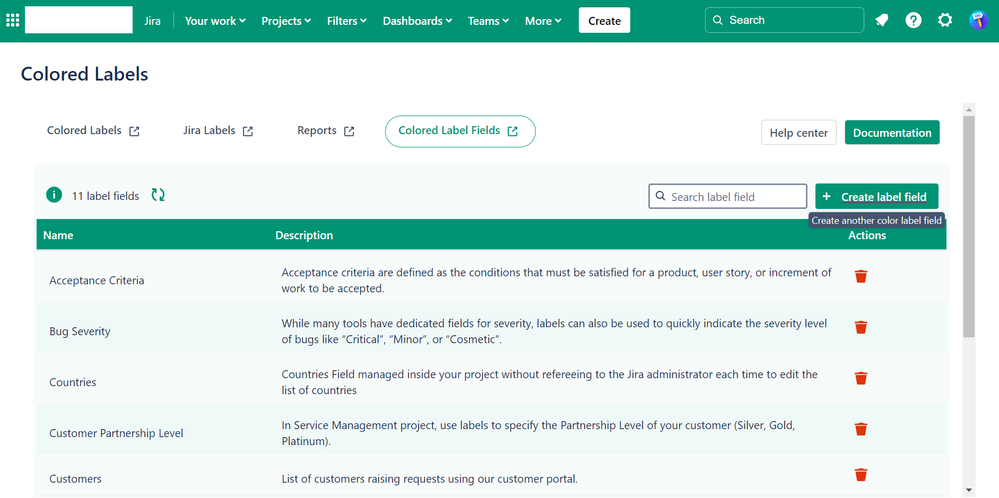Open the user profile avatar
The width and height of the screenshot is (999, 498).
[977, 20]
